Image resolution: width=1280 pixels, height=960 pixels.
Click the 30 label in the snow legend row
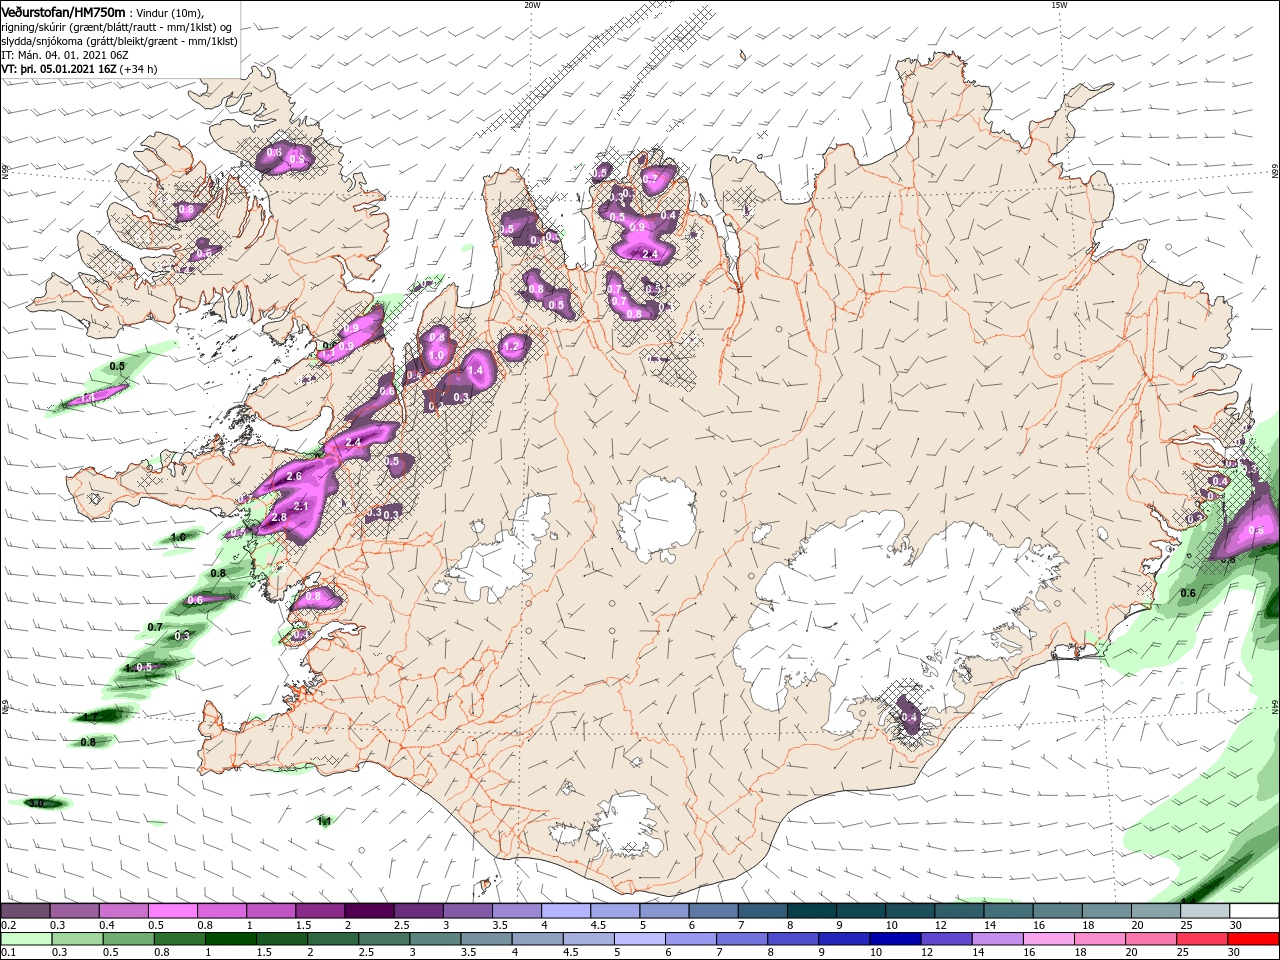point(1236,925)
